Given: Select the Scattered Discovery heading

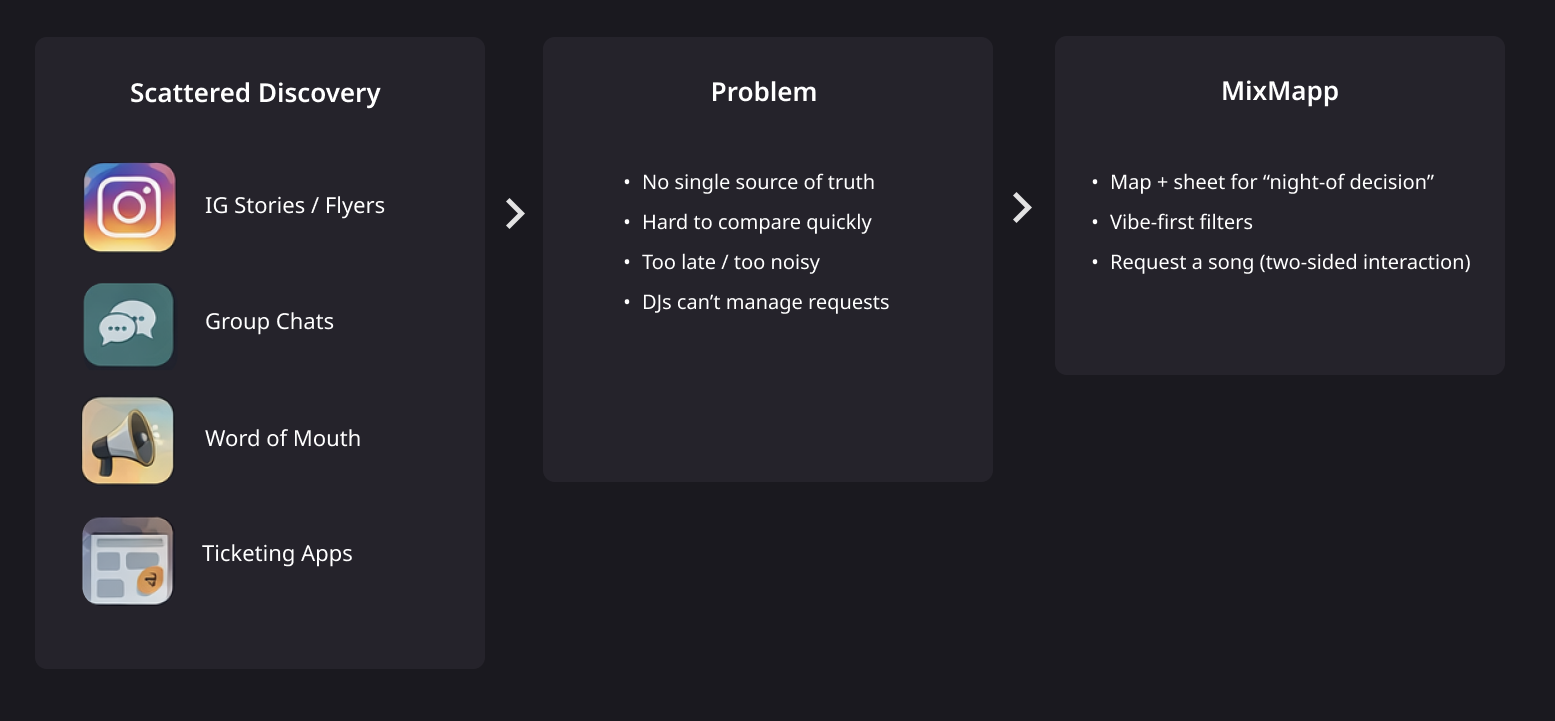Looking at the screenshot, I should click(255, 93).
